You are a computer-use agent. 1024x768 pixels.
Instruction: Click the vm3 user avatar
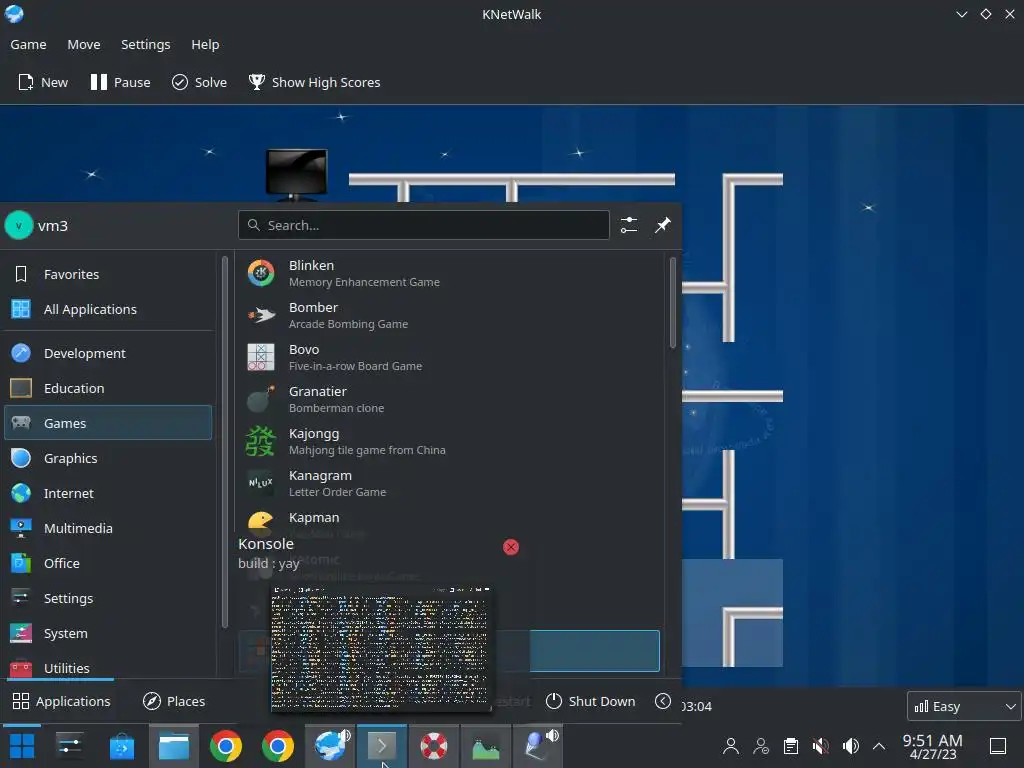(19, 225)
